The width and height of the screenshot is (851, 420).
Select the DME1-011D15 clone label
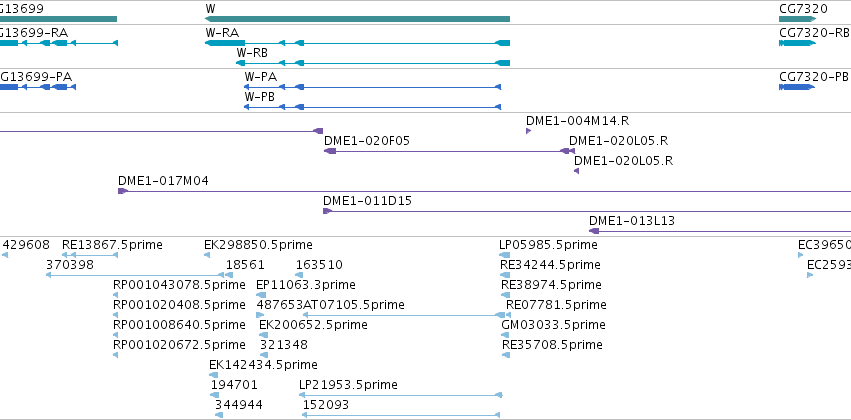click(367, 201)
